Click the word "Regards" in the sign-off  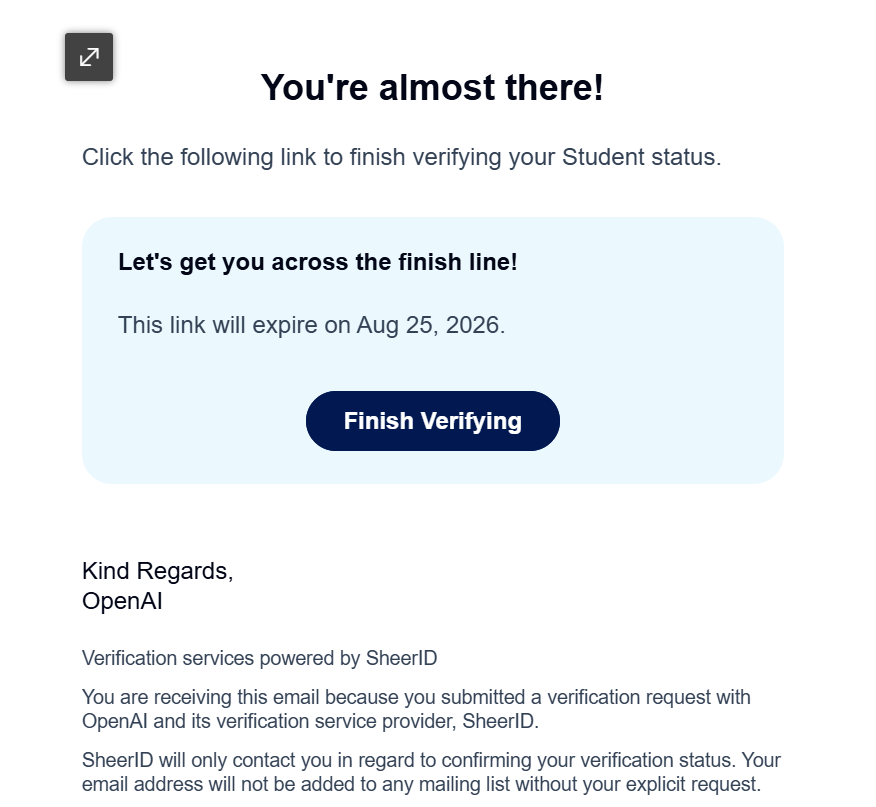(182, 571)
